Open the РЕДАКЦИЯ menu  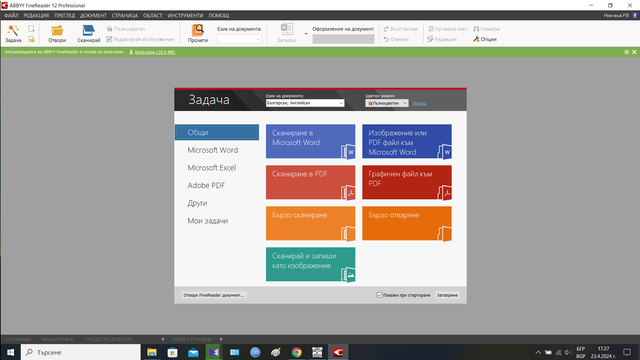(36, 16)
